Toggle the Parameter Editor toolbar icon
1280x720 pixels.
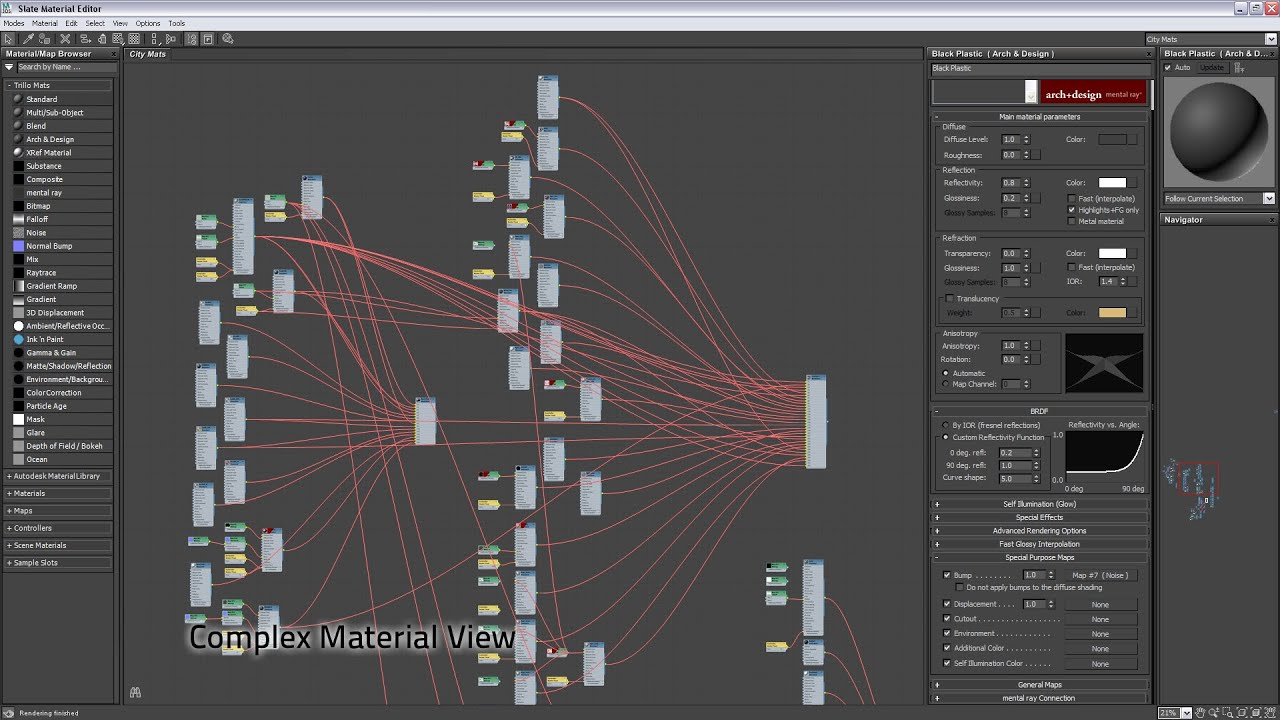pyautogui.click(x=207, y=38)
